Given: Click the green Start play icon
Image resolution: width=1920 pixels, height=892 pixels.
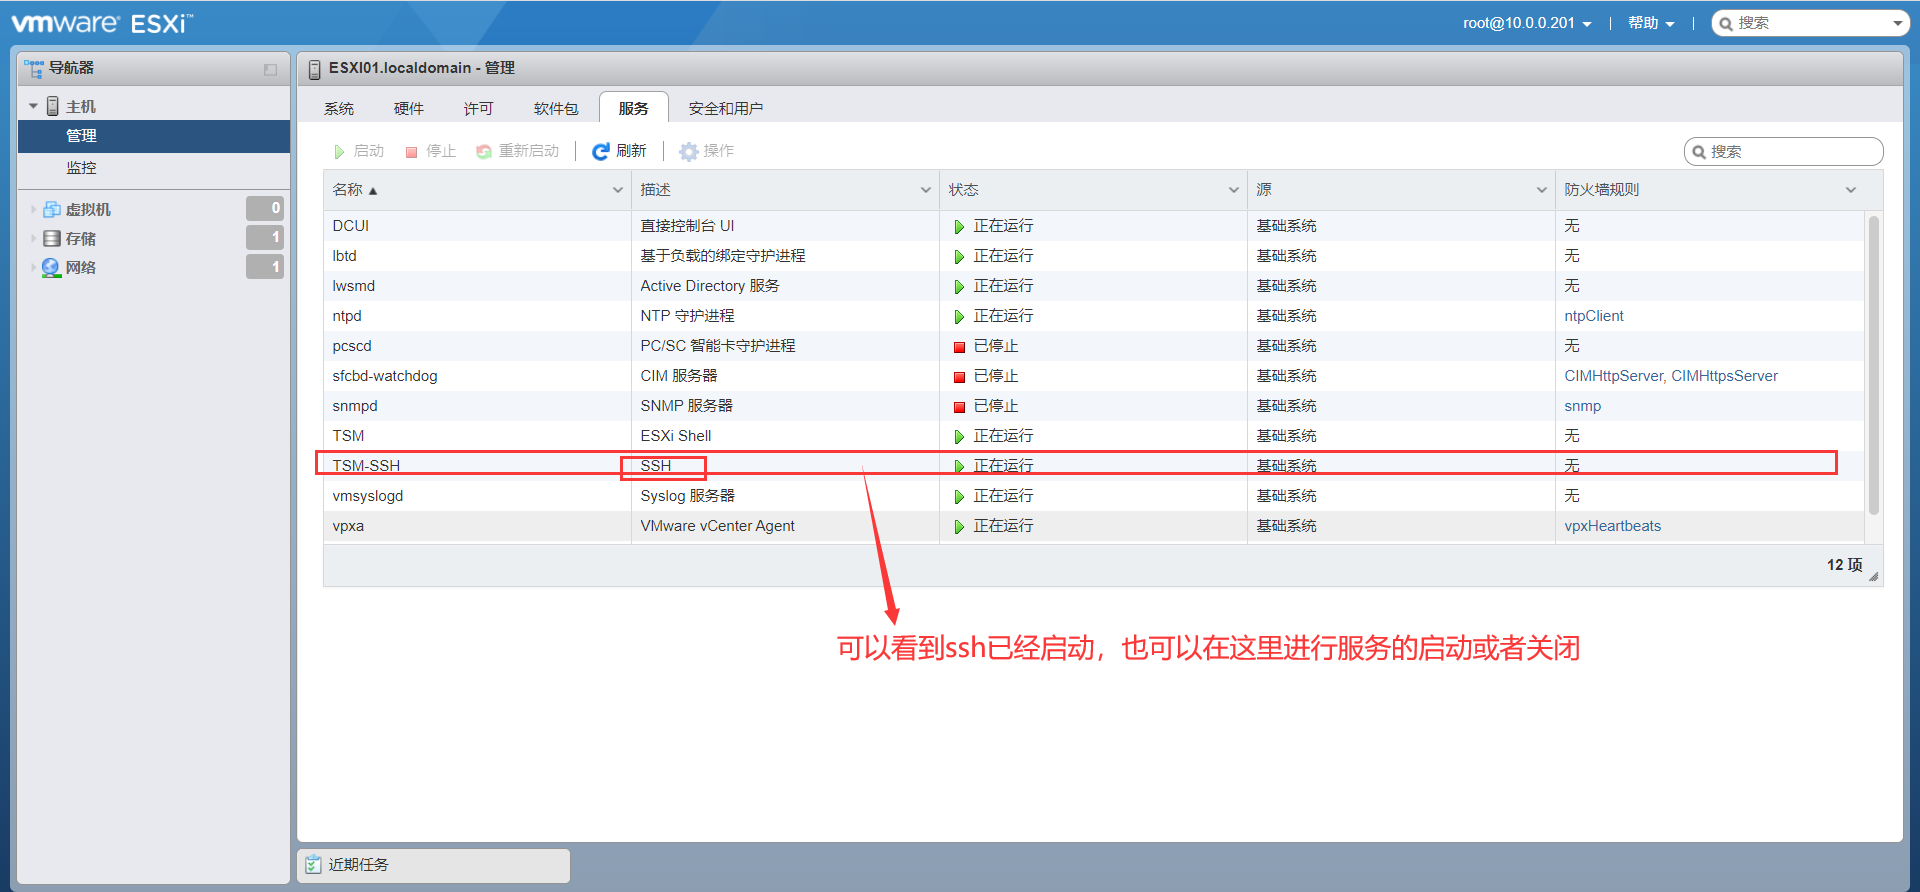Looking at the screenshot, I should (339, 151).
